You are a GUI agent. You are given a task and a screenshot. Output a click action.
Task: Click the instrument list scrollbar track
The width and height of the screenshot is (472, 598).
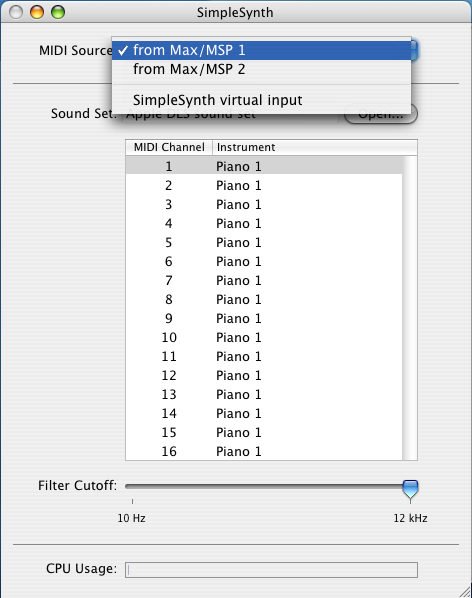click(x=409, y=308)
